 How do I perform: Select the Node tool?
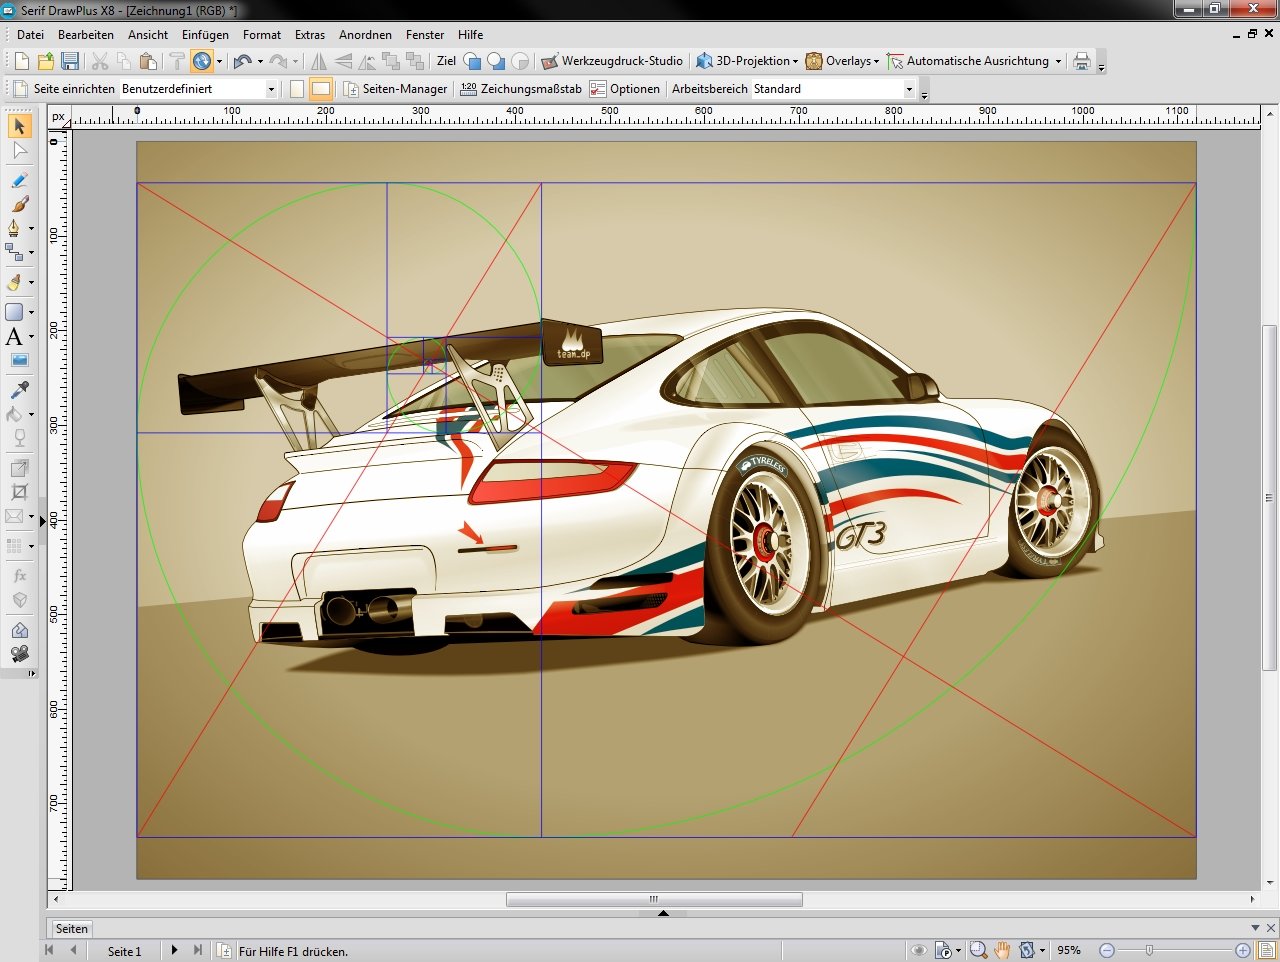click(19, 151)
